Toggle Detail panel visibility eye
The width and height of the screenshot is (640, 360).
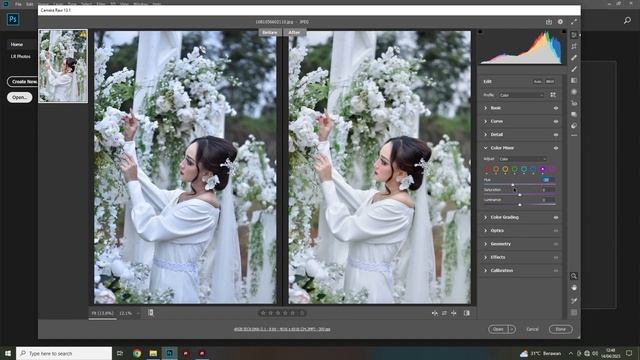(556, 135)
